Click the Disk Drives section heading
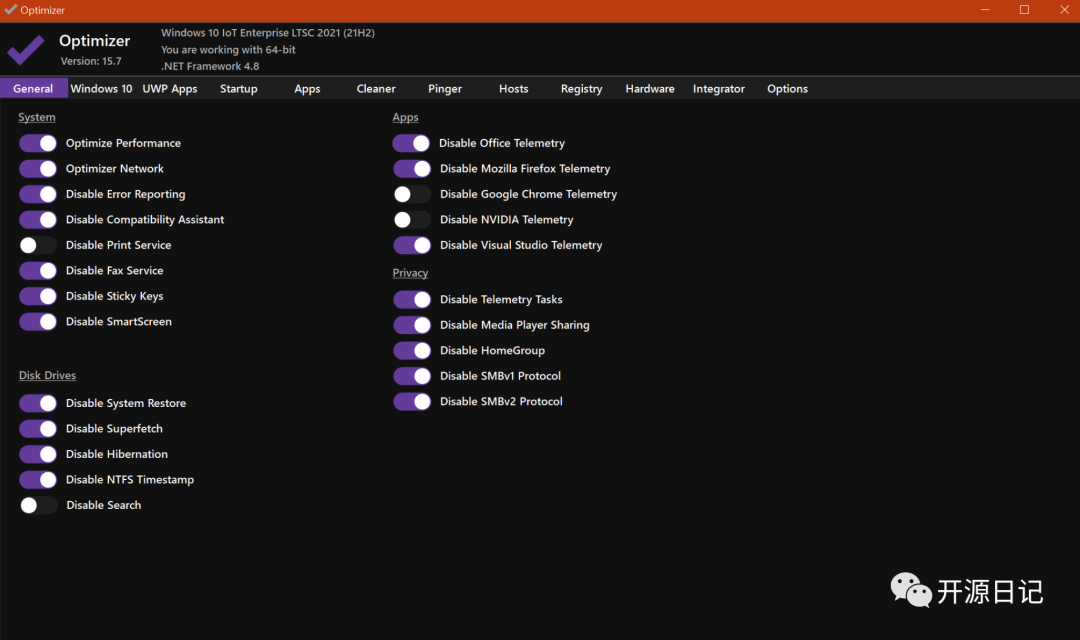Image resolution: width=1080 pixels, height=640 pixels. [x=48, y=375]
